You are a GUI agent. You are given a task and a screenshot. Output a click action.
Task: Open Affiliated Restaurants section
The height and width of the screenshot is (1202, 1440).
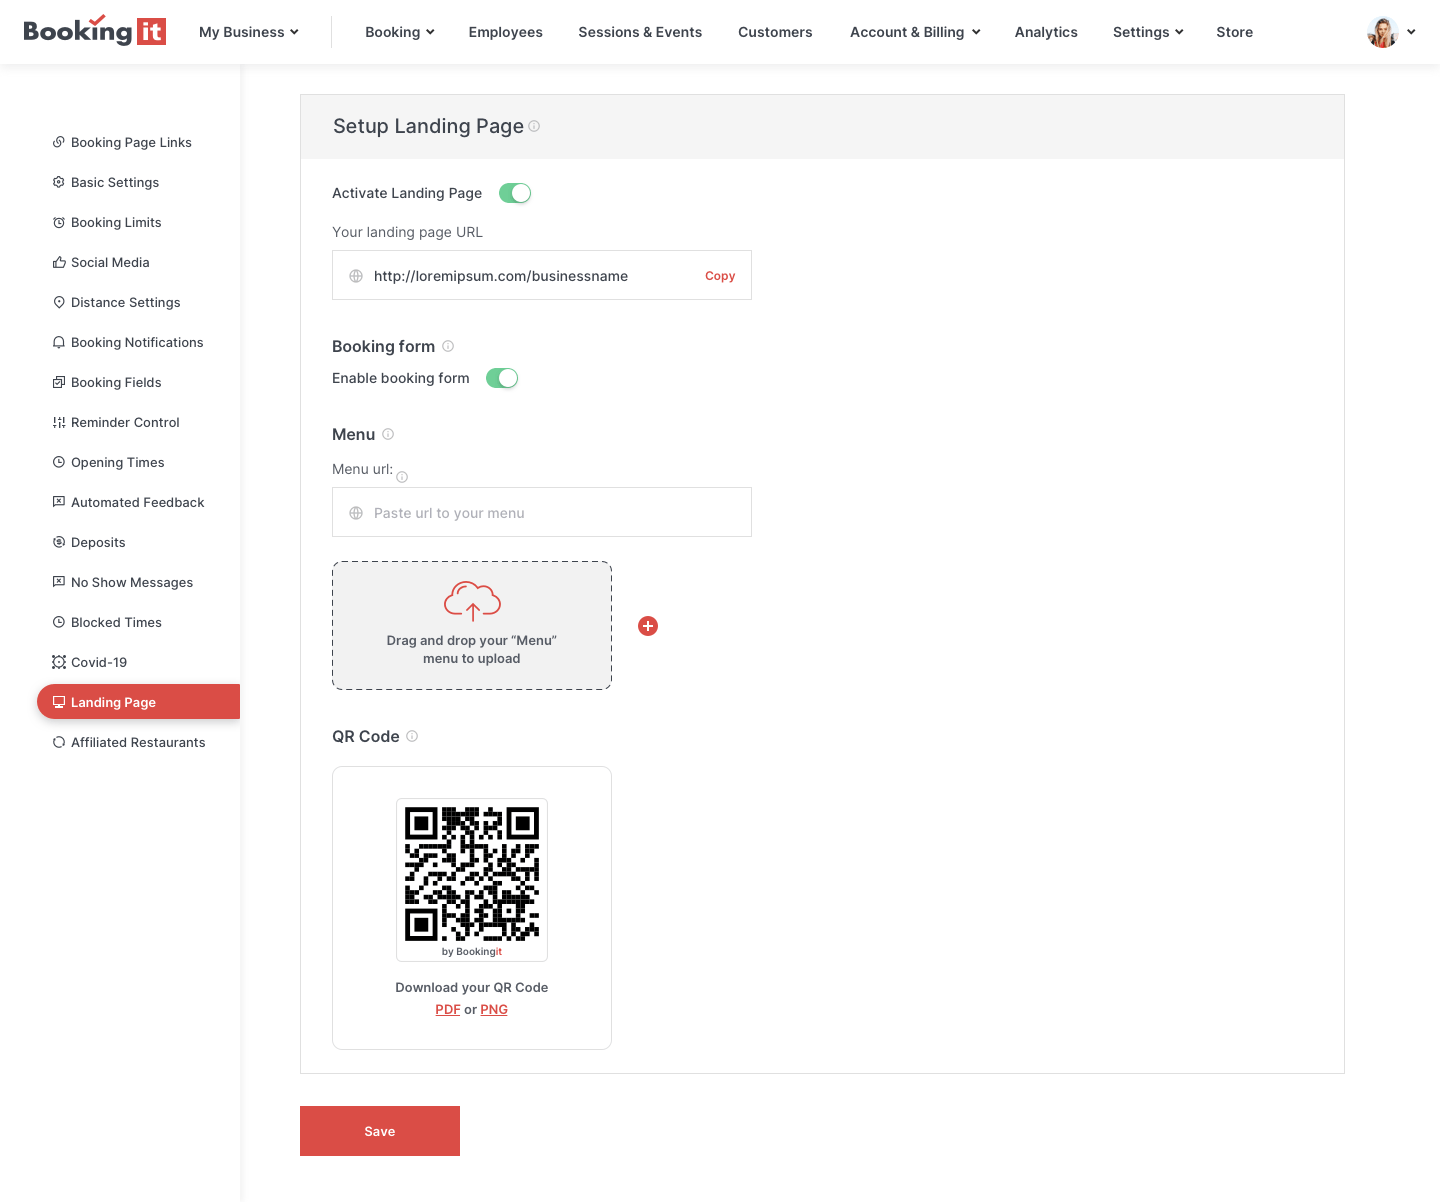tap(138, 742)
